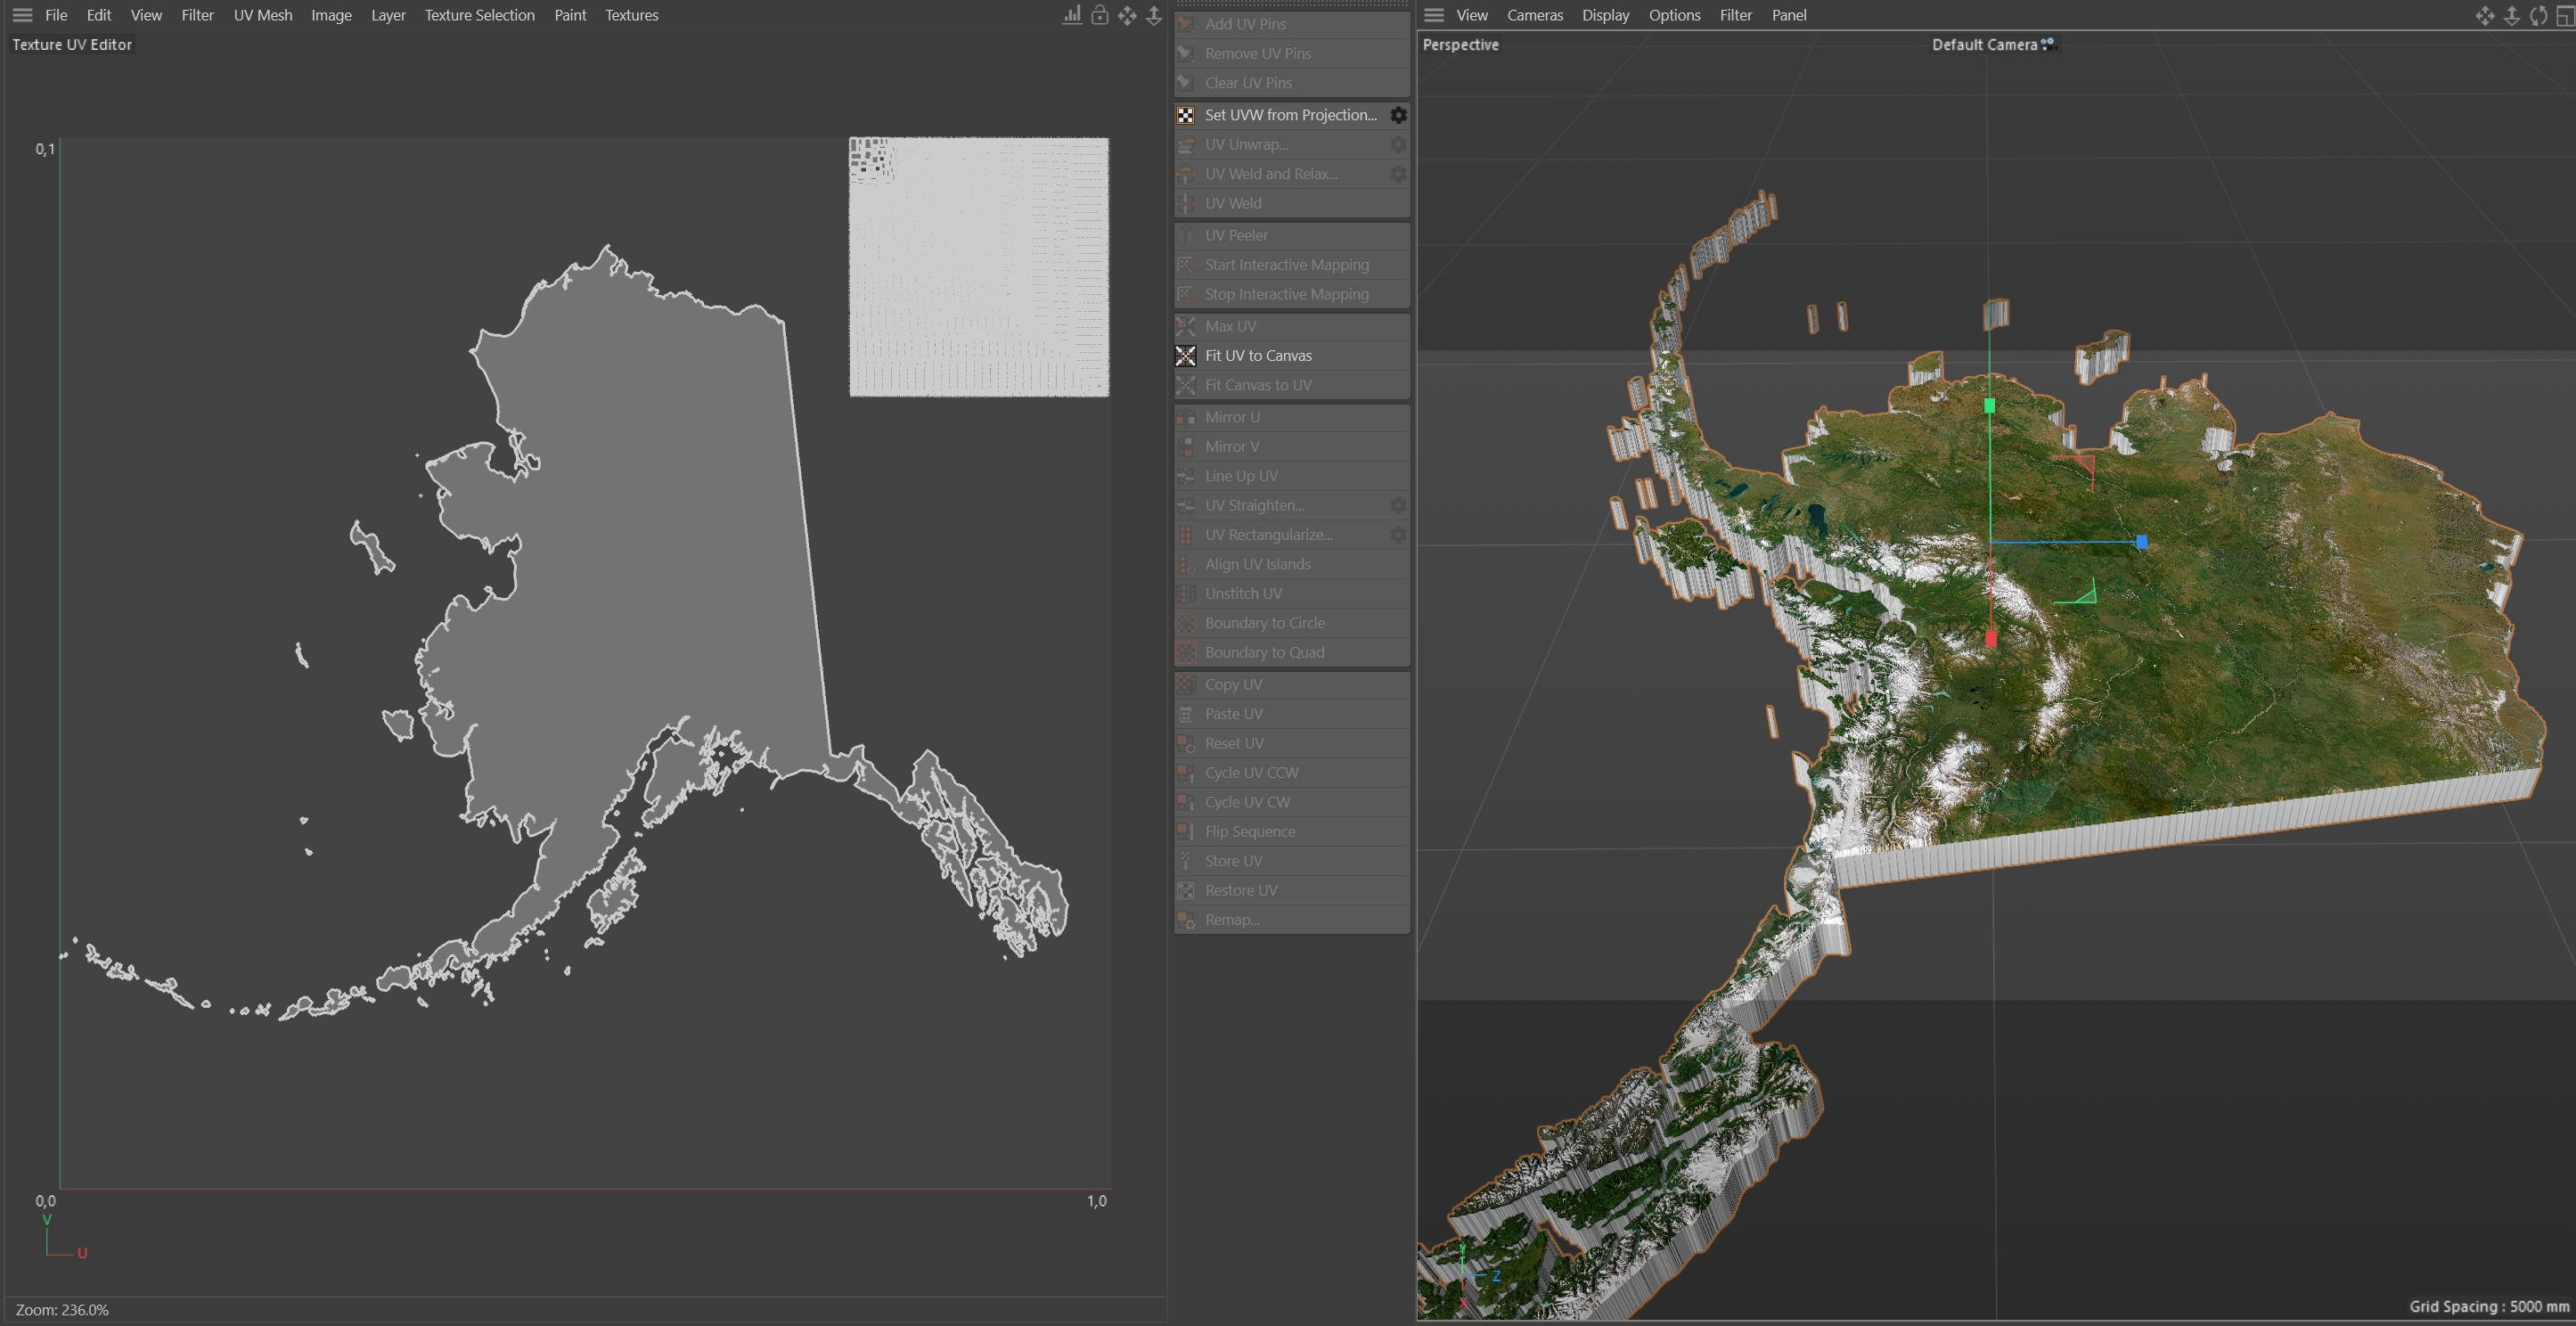The height and width of the screenshot is (1326, 2576).
Task: Click the green Y-axis gizmo handle
Action: pyautogui.click(x=1989, y=406)
